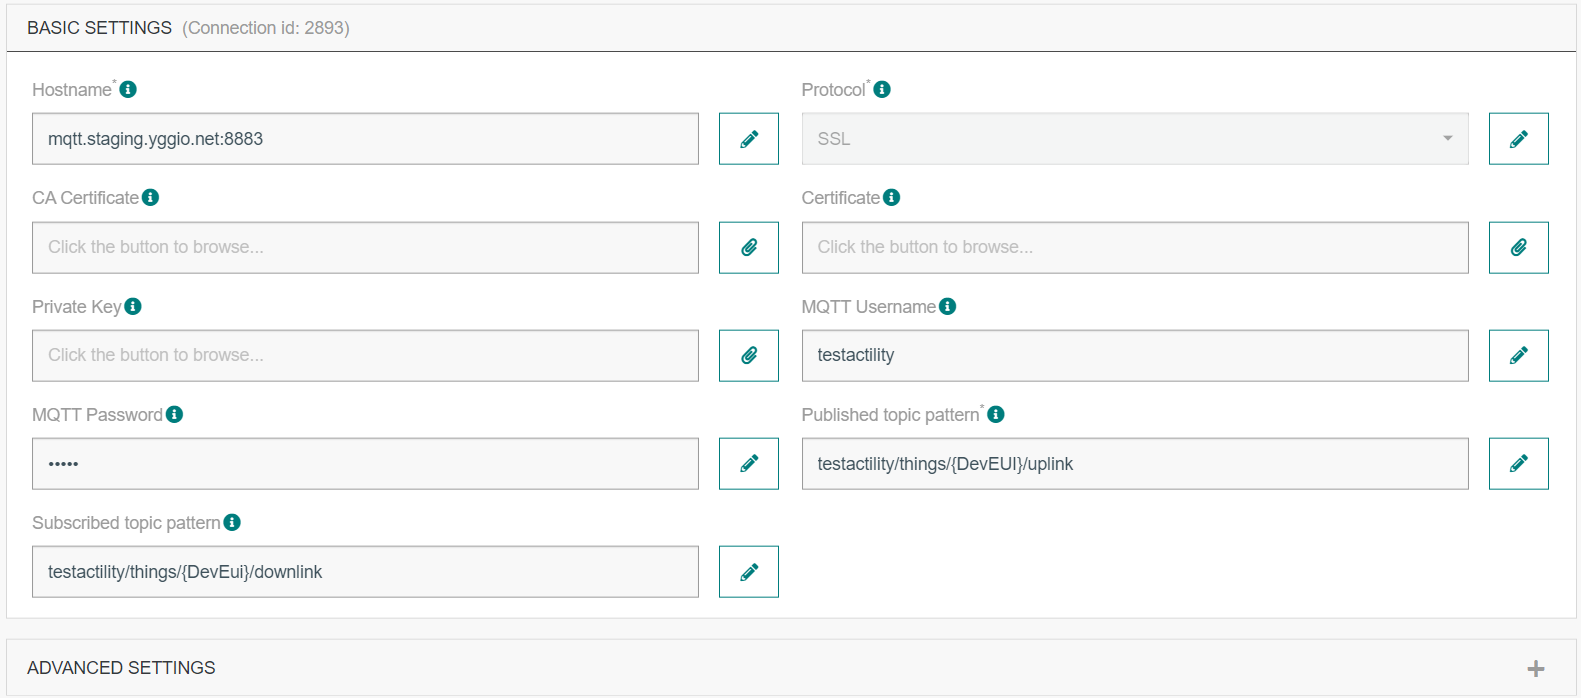Edit the Published topic pattern via pencil
Image resolution: width=1581 pixels, height=698 pixels.
click(x=1518, y=463)
